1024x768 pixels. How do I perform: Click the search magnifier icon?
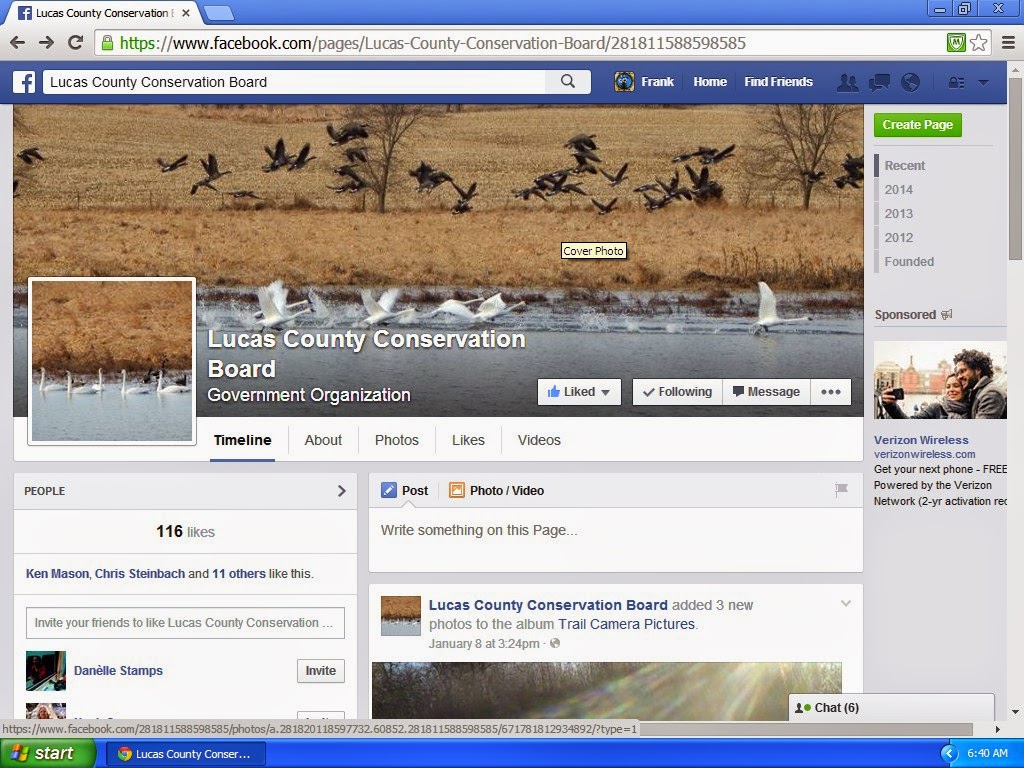[x=568, y=82]
